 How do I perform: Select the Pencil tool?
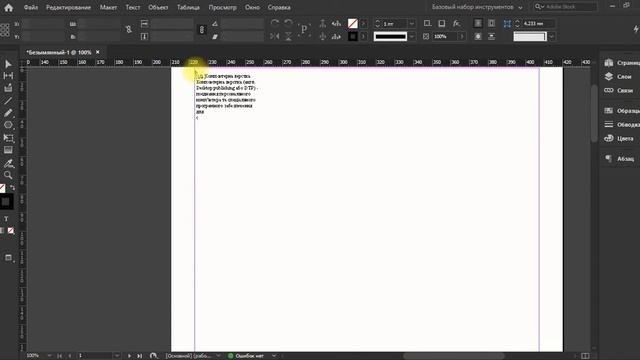point(8,113)
